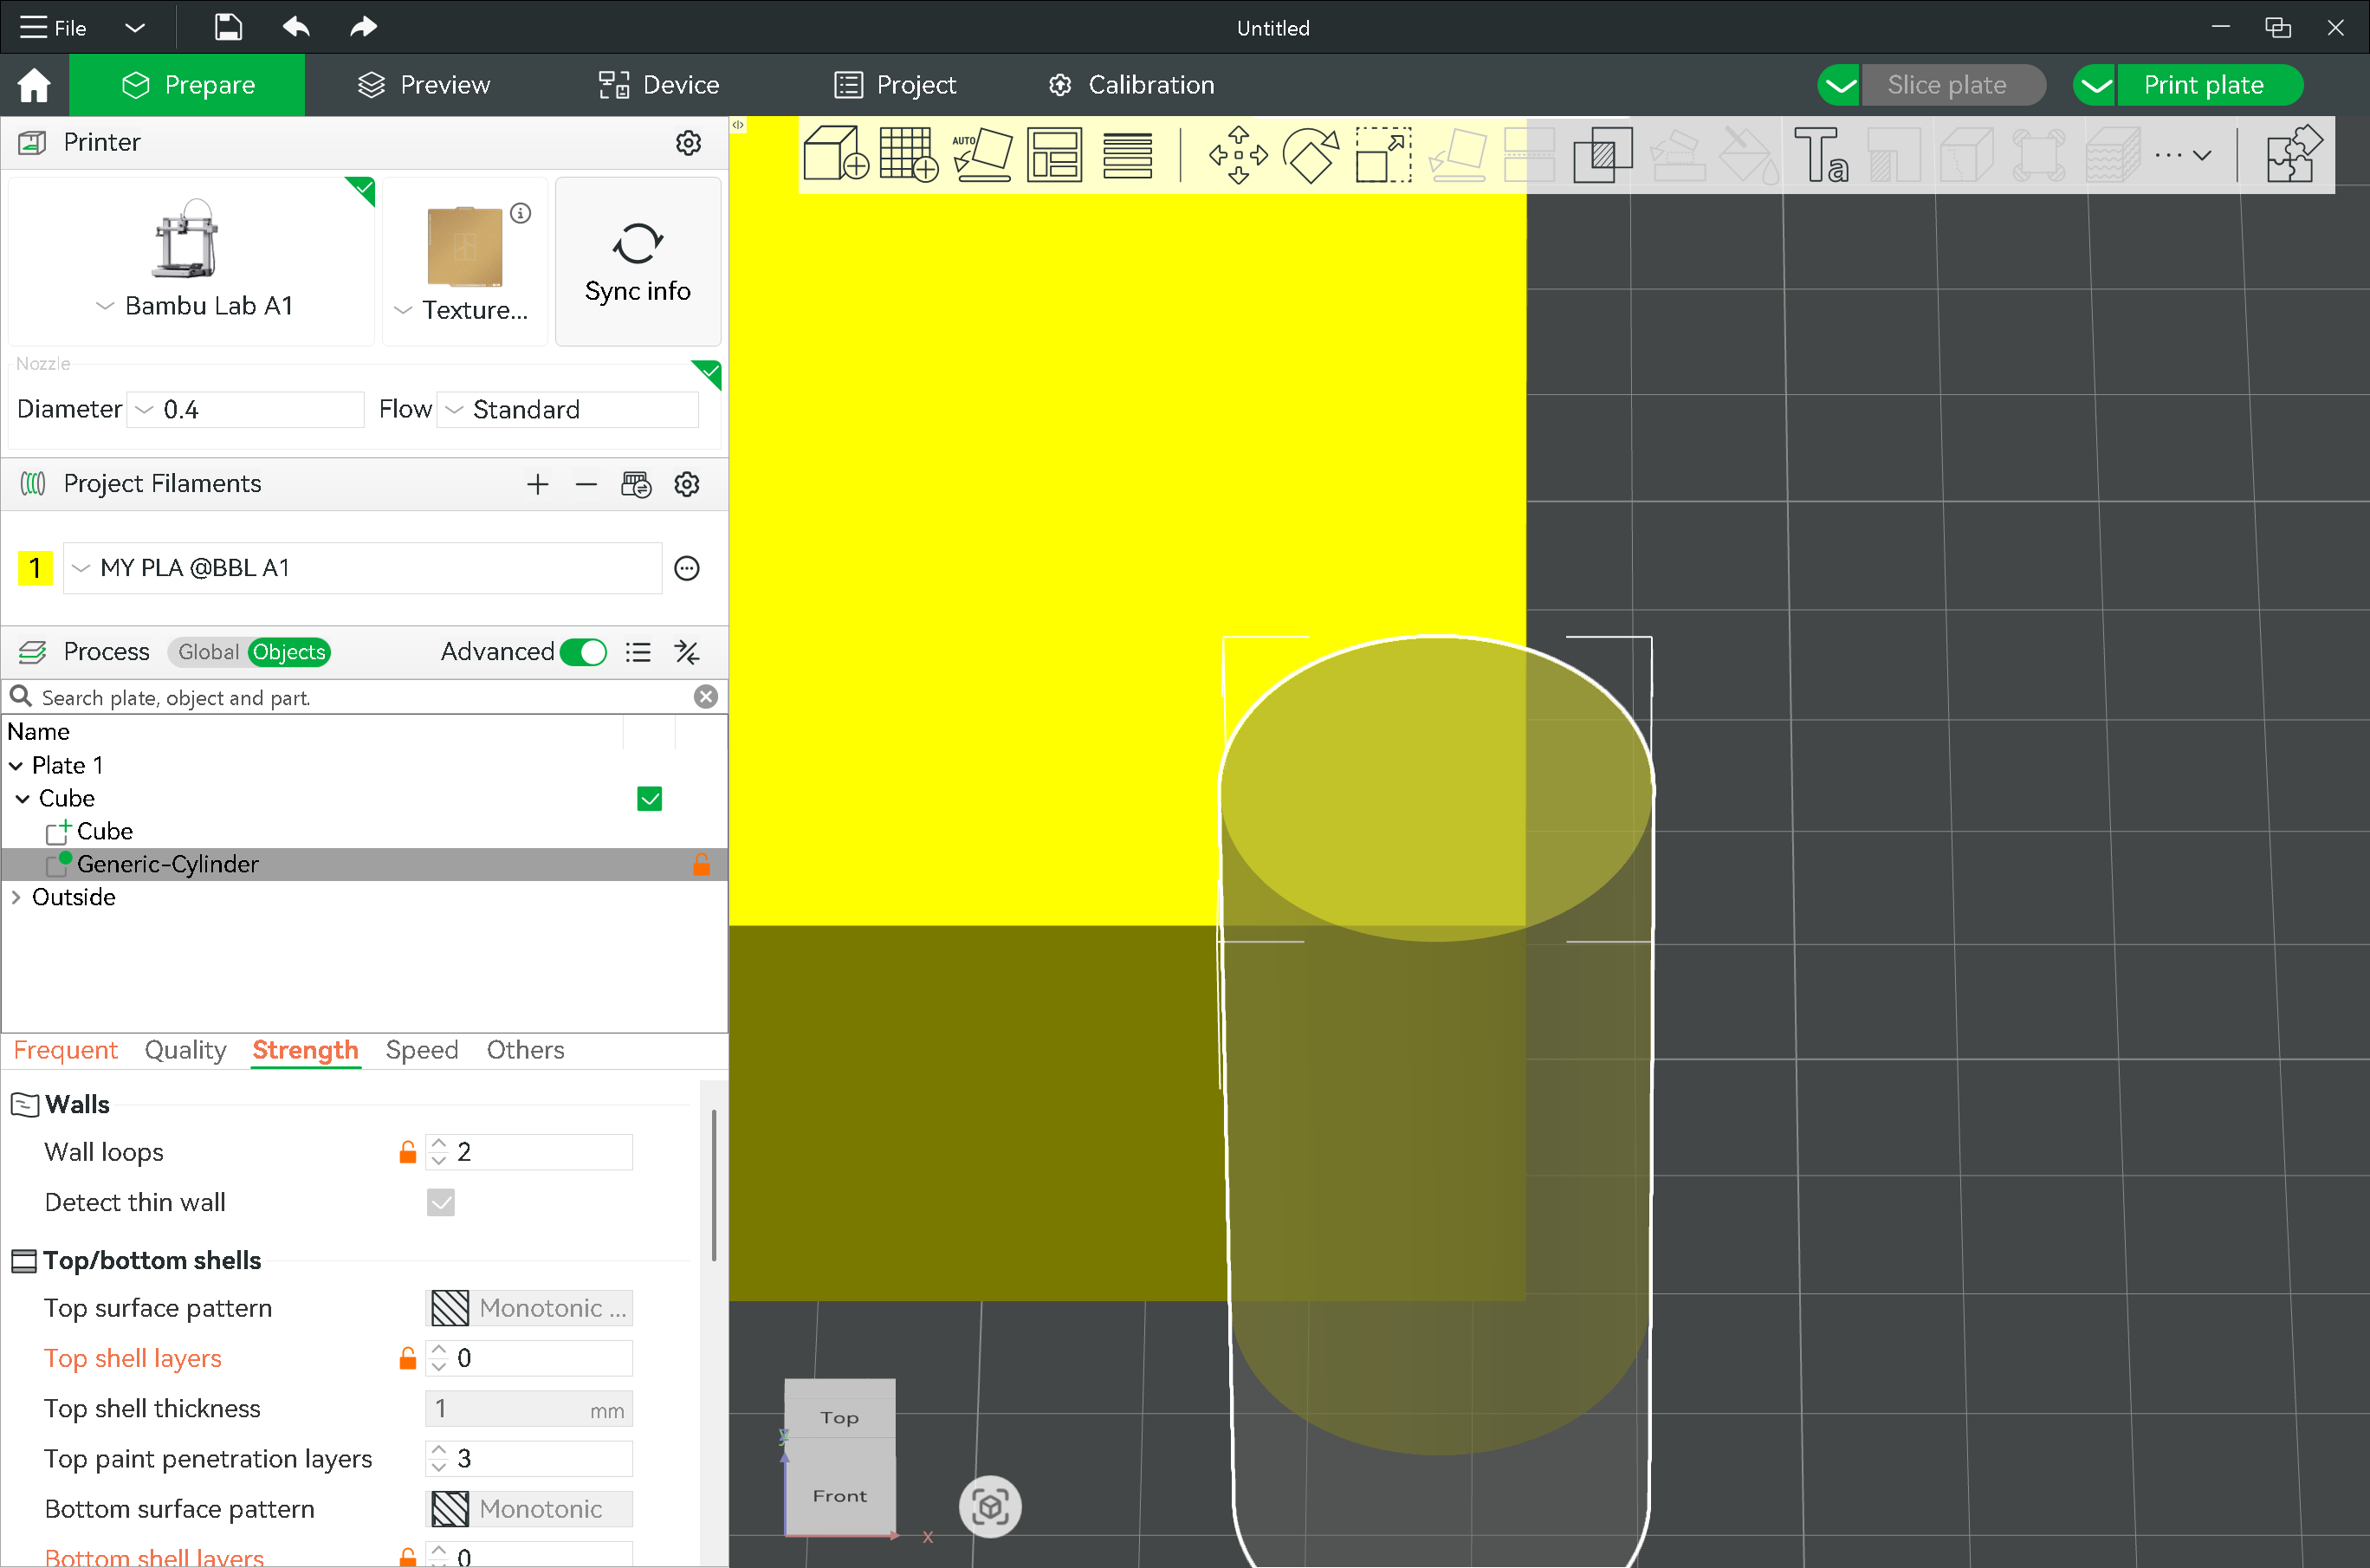Remove a project filament
Viewport: 2370px width, 1568px height.
tap(586, 484)
